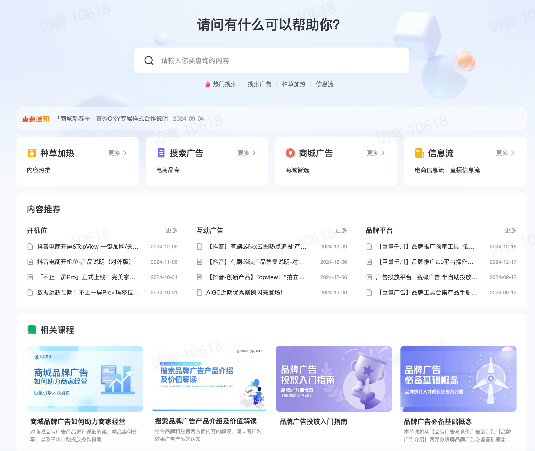Open the announcement dated 2024-09-04
The width and height of the screenshot is (535, 451).
(x=131, y=119)
